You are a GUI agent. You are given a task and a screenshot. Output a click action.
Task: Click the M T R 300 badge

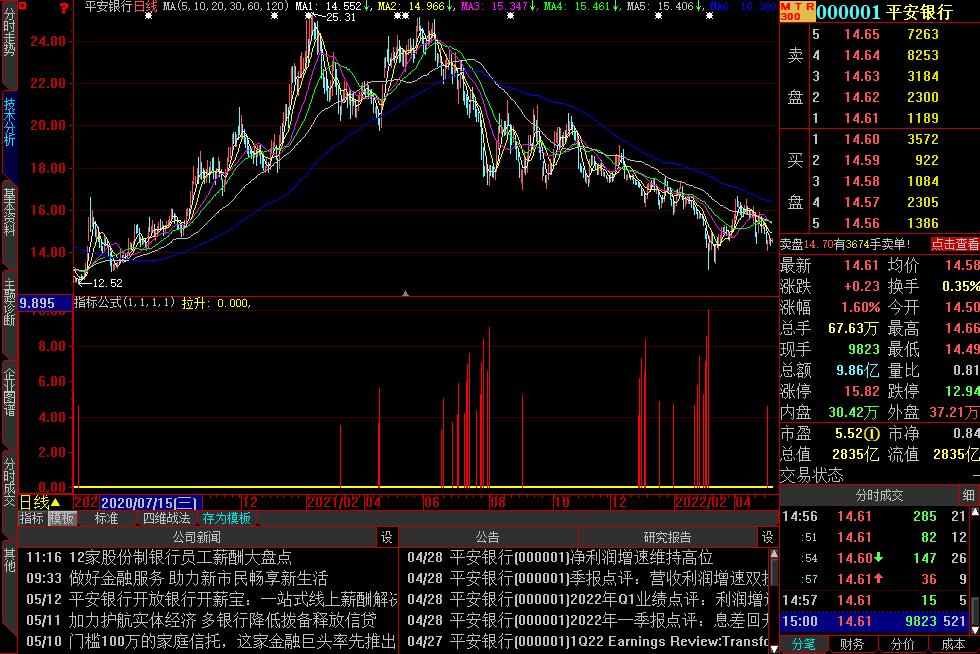pos(798,11)
